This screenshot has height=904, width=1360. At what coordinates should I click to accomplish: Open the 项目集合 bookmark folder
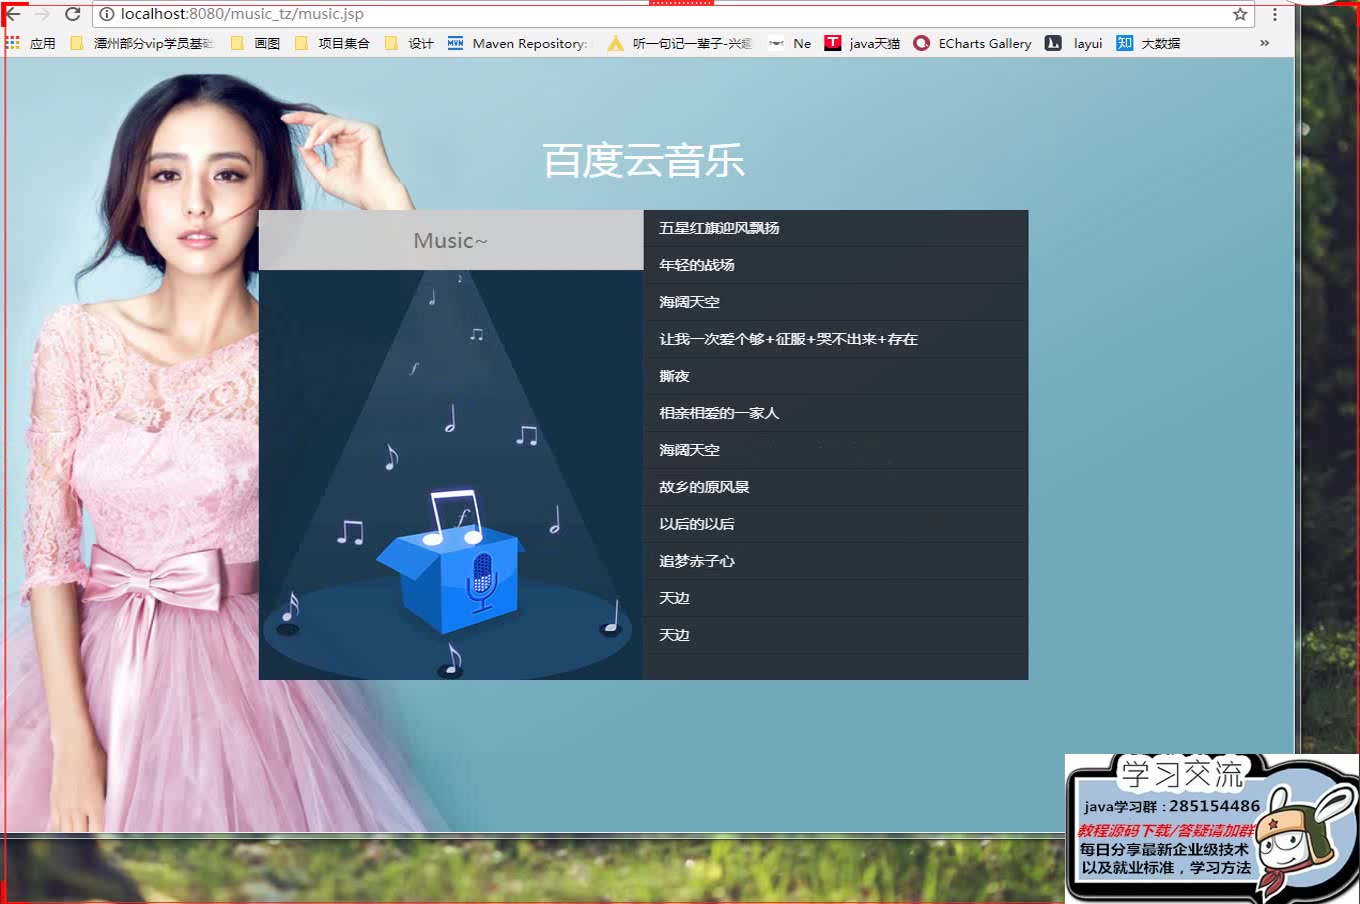tap(332, 43)
